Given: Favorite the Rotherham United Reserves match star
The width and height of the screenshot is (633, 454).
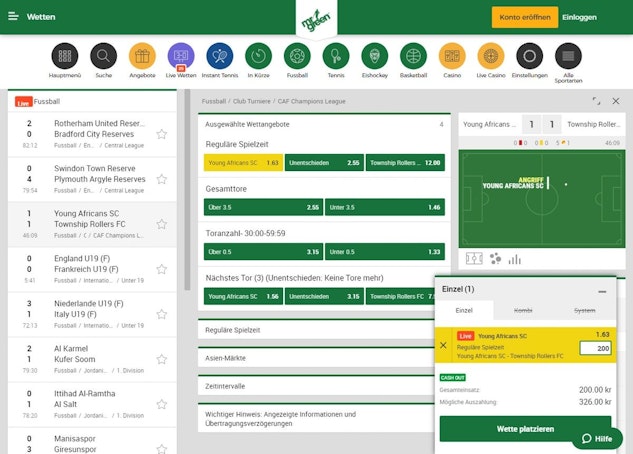Looking at the screenshot, I should pos(162,134).
